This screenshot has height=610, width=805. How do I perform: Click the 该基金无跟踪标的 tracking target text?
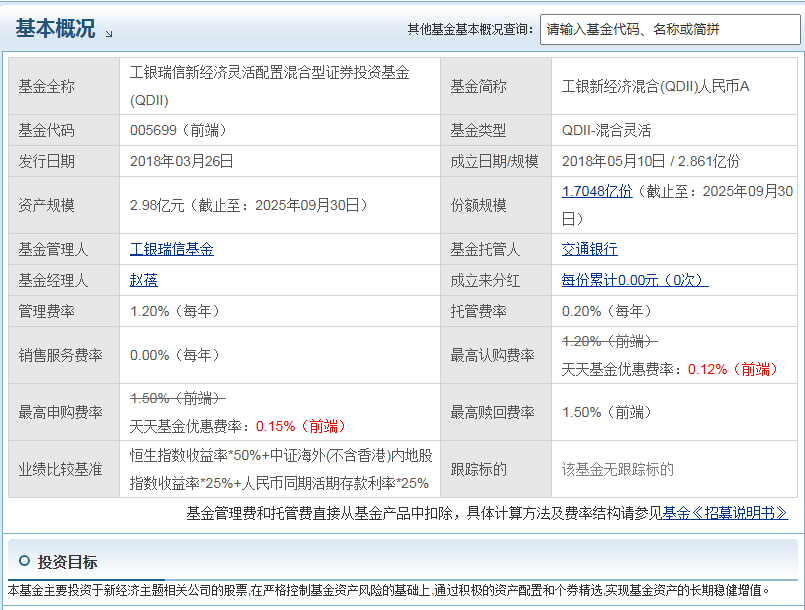pyautogui.click(x=618, y=469)
